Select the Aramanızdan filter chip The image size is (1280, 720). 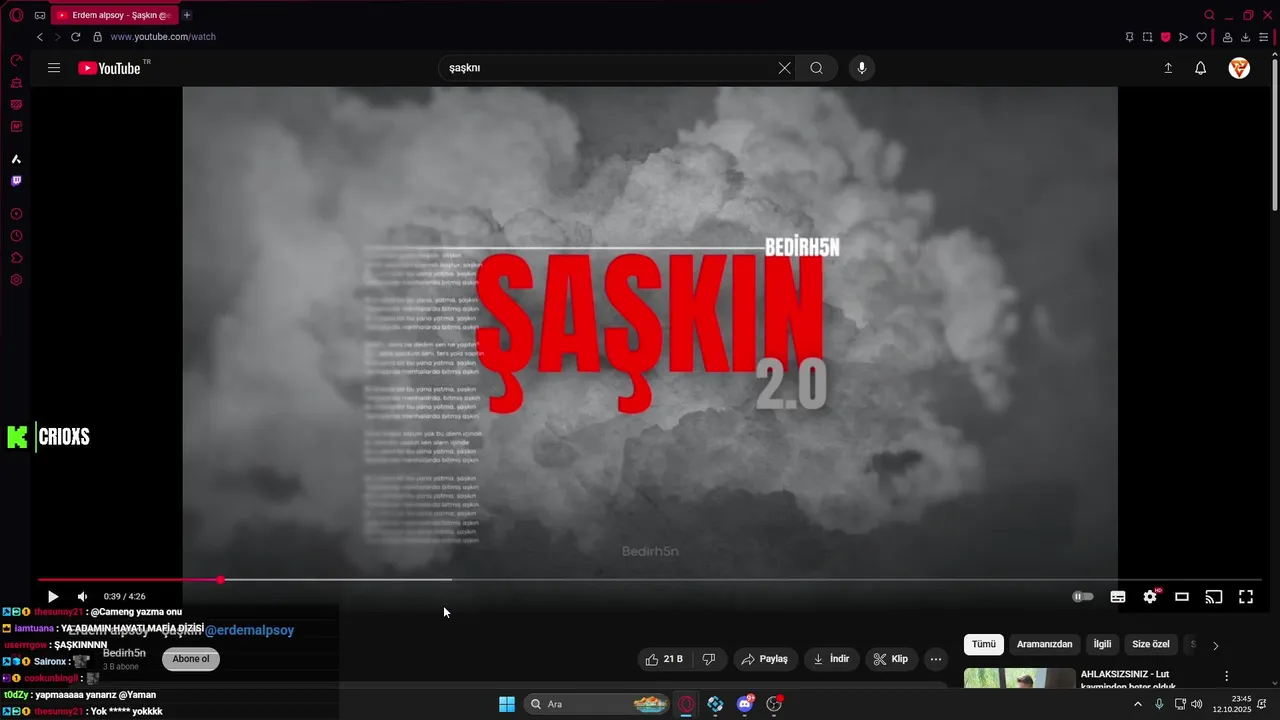coord(1044,645)
